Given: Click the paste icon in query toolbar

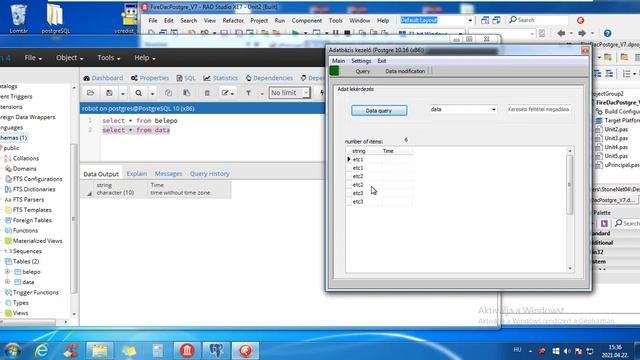Looking at the screenshot, I should pos(187,93).
